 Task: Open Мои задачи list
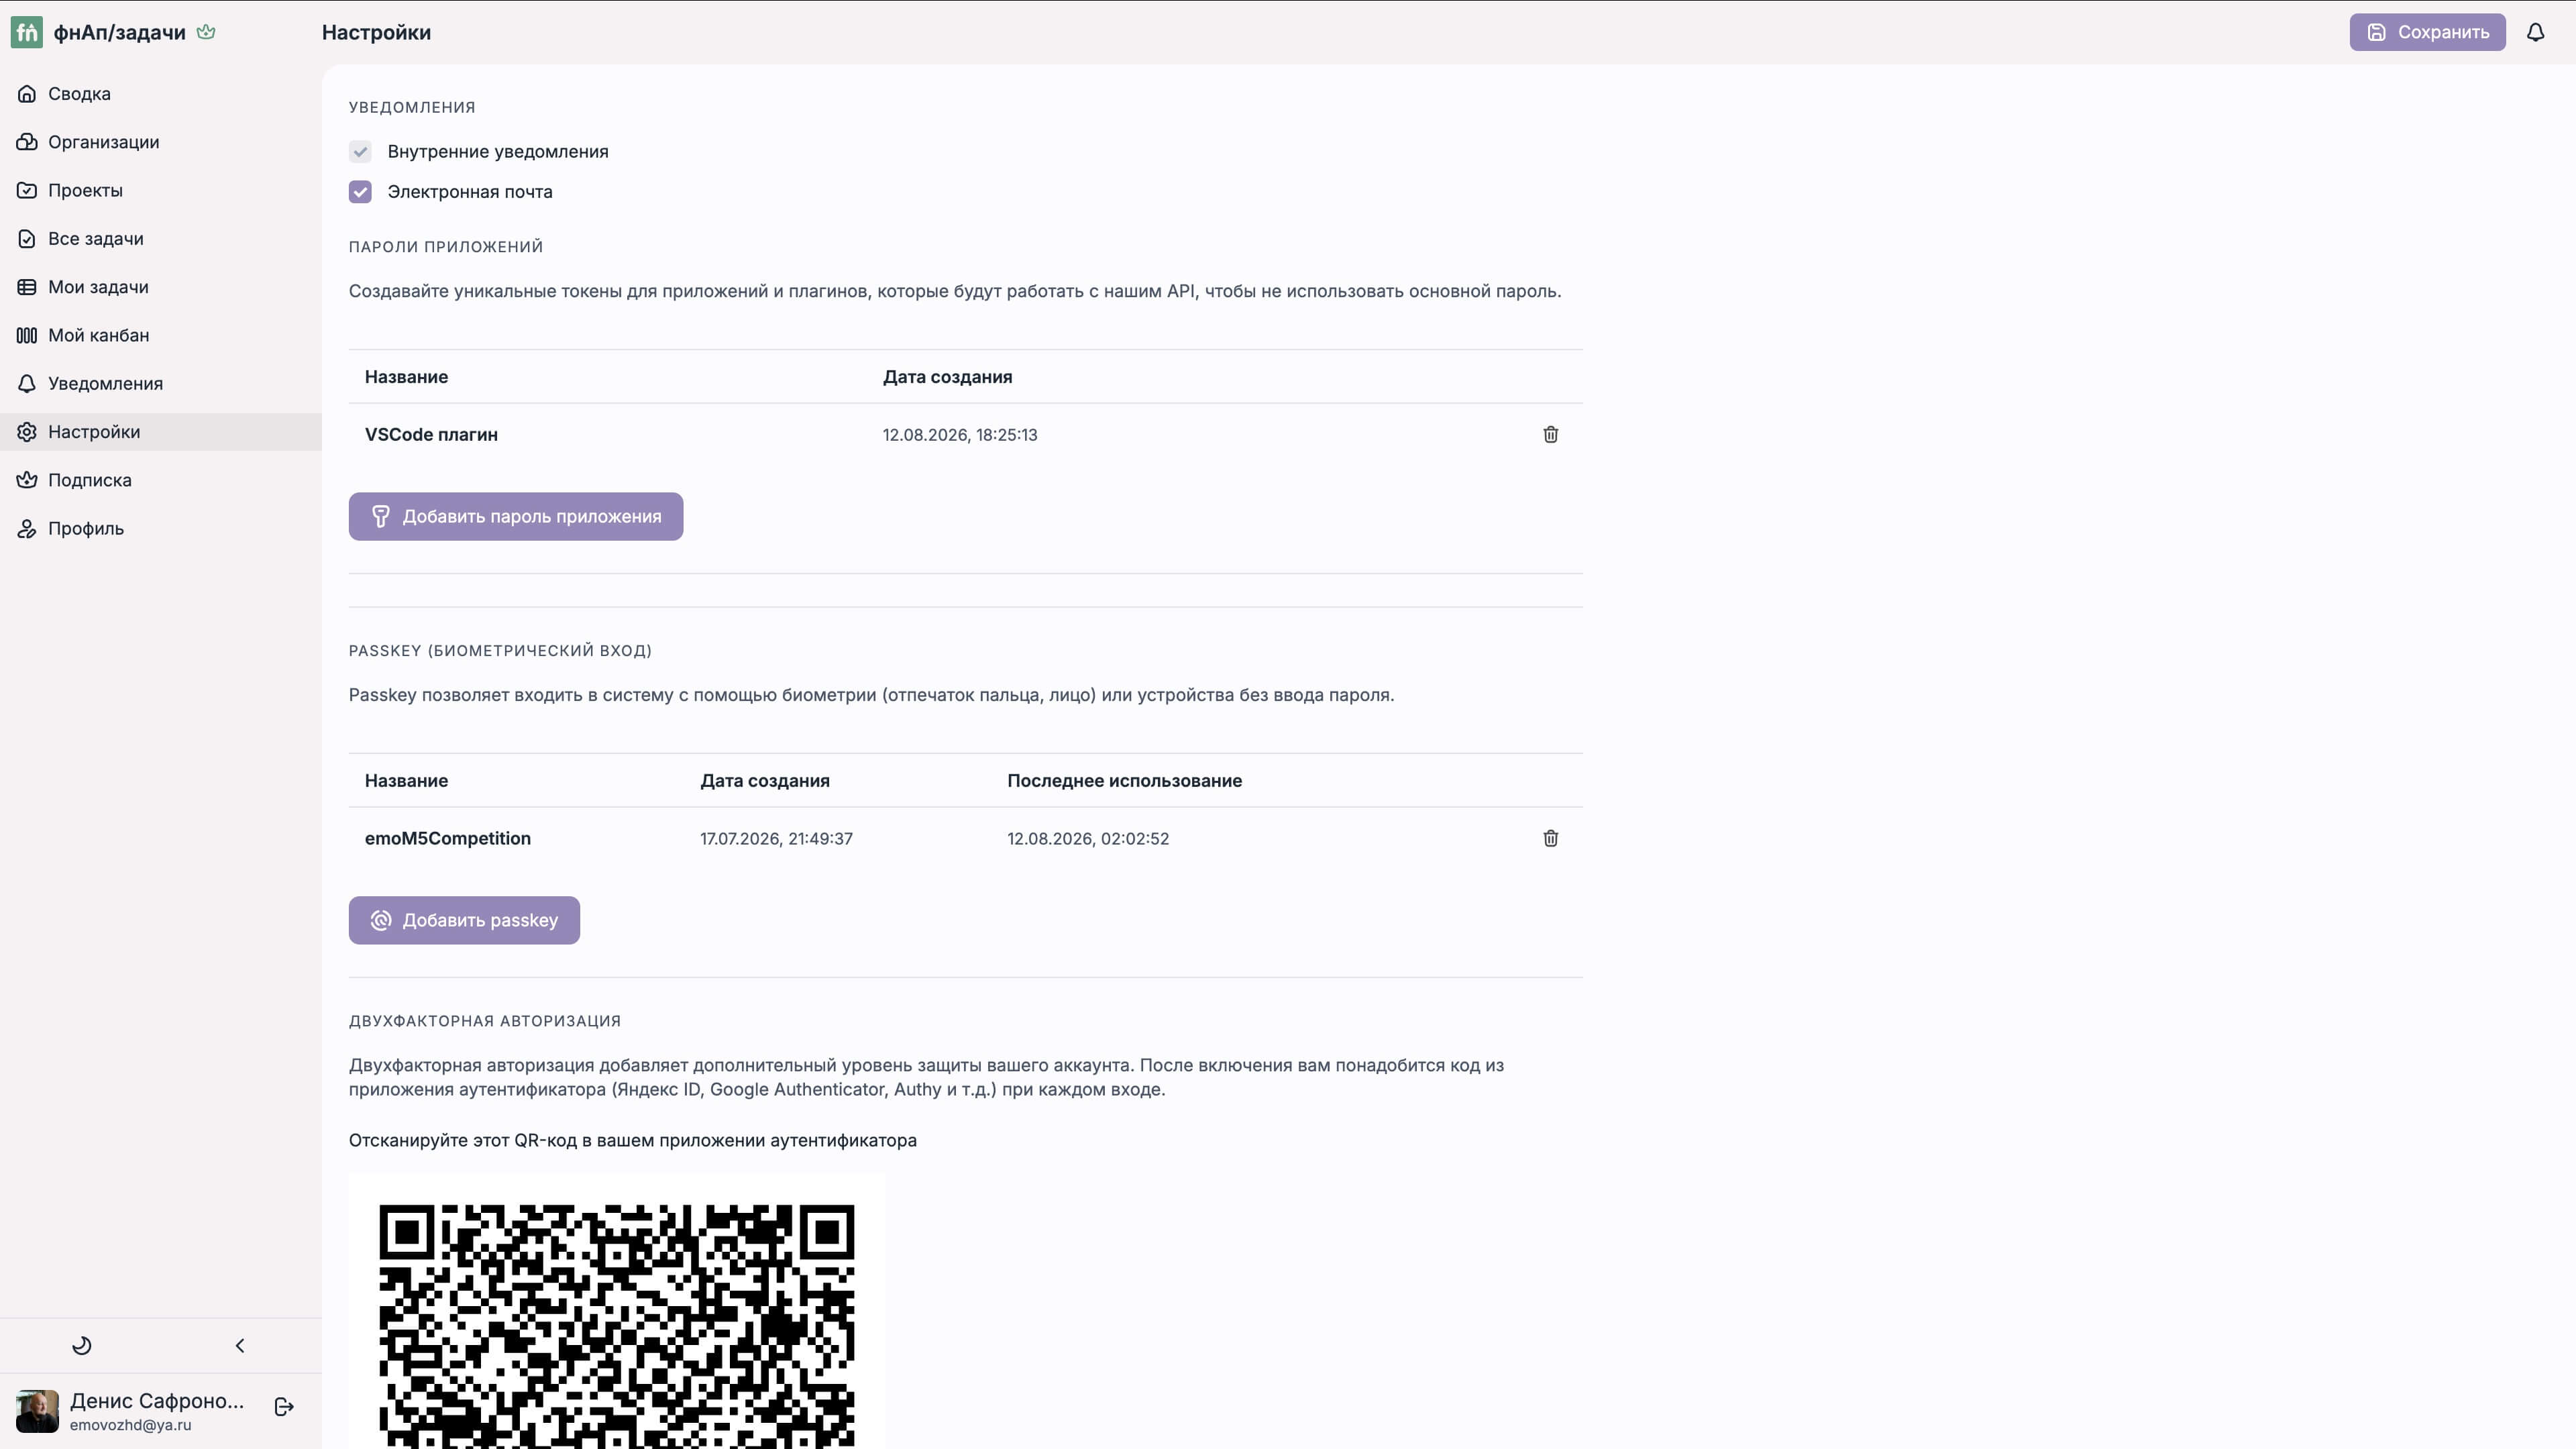(161, 287)
